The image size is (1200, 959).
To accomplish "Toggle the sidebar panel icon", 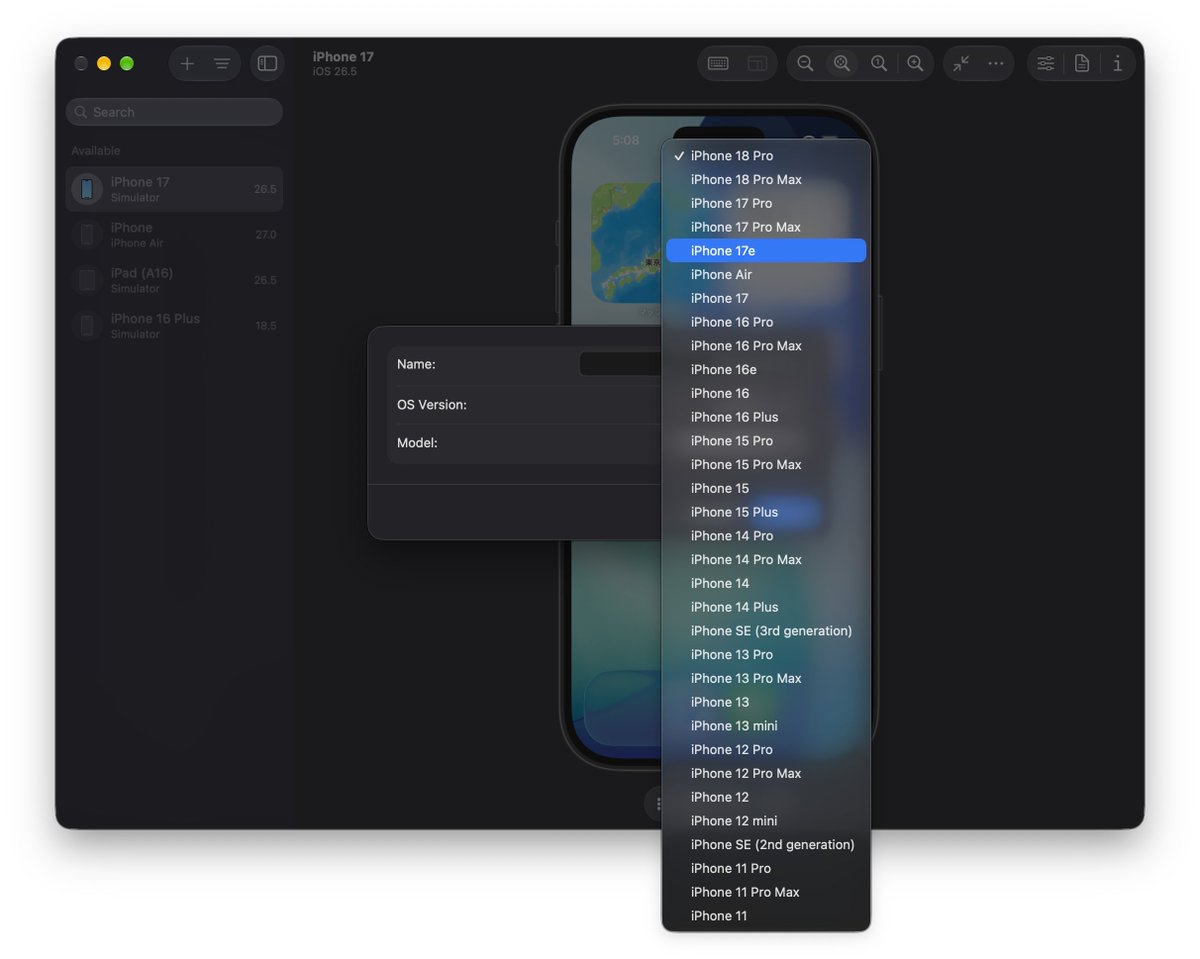I will point(267,64).
